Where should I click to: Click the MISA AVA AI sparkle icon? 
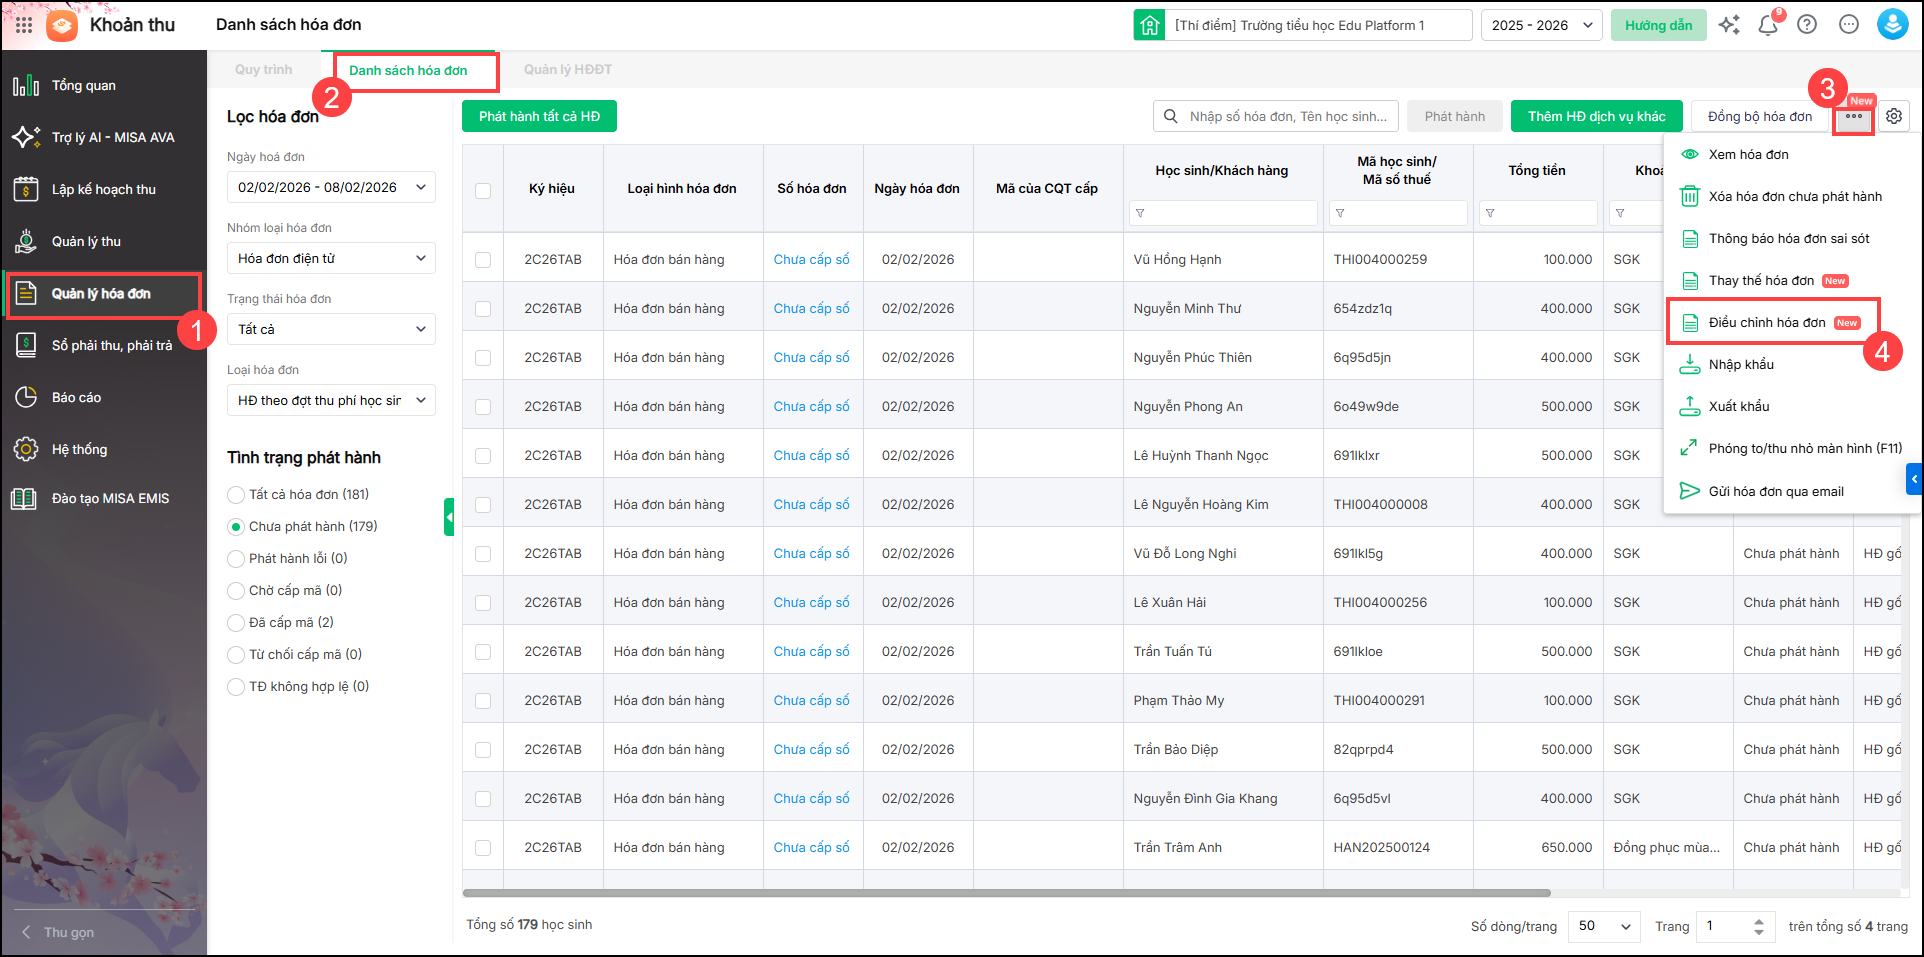(1729, 25)
